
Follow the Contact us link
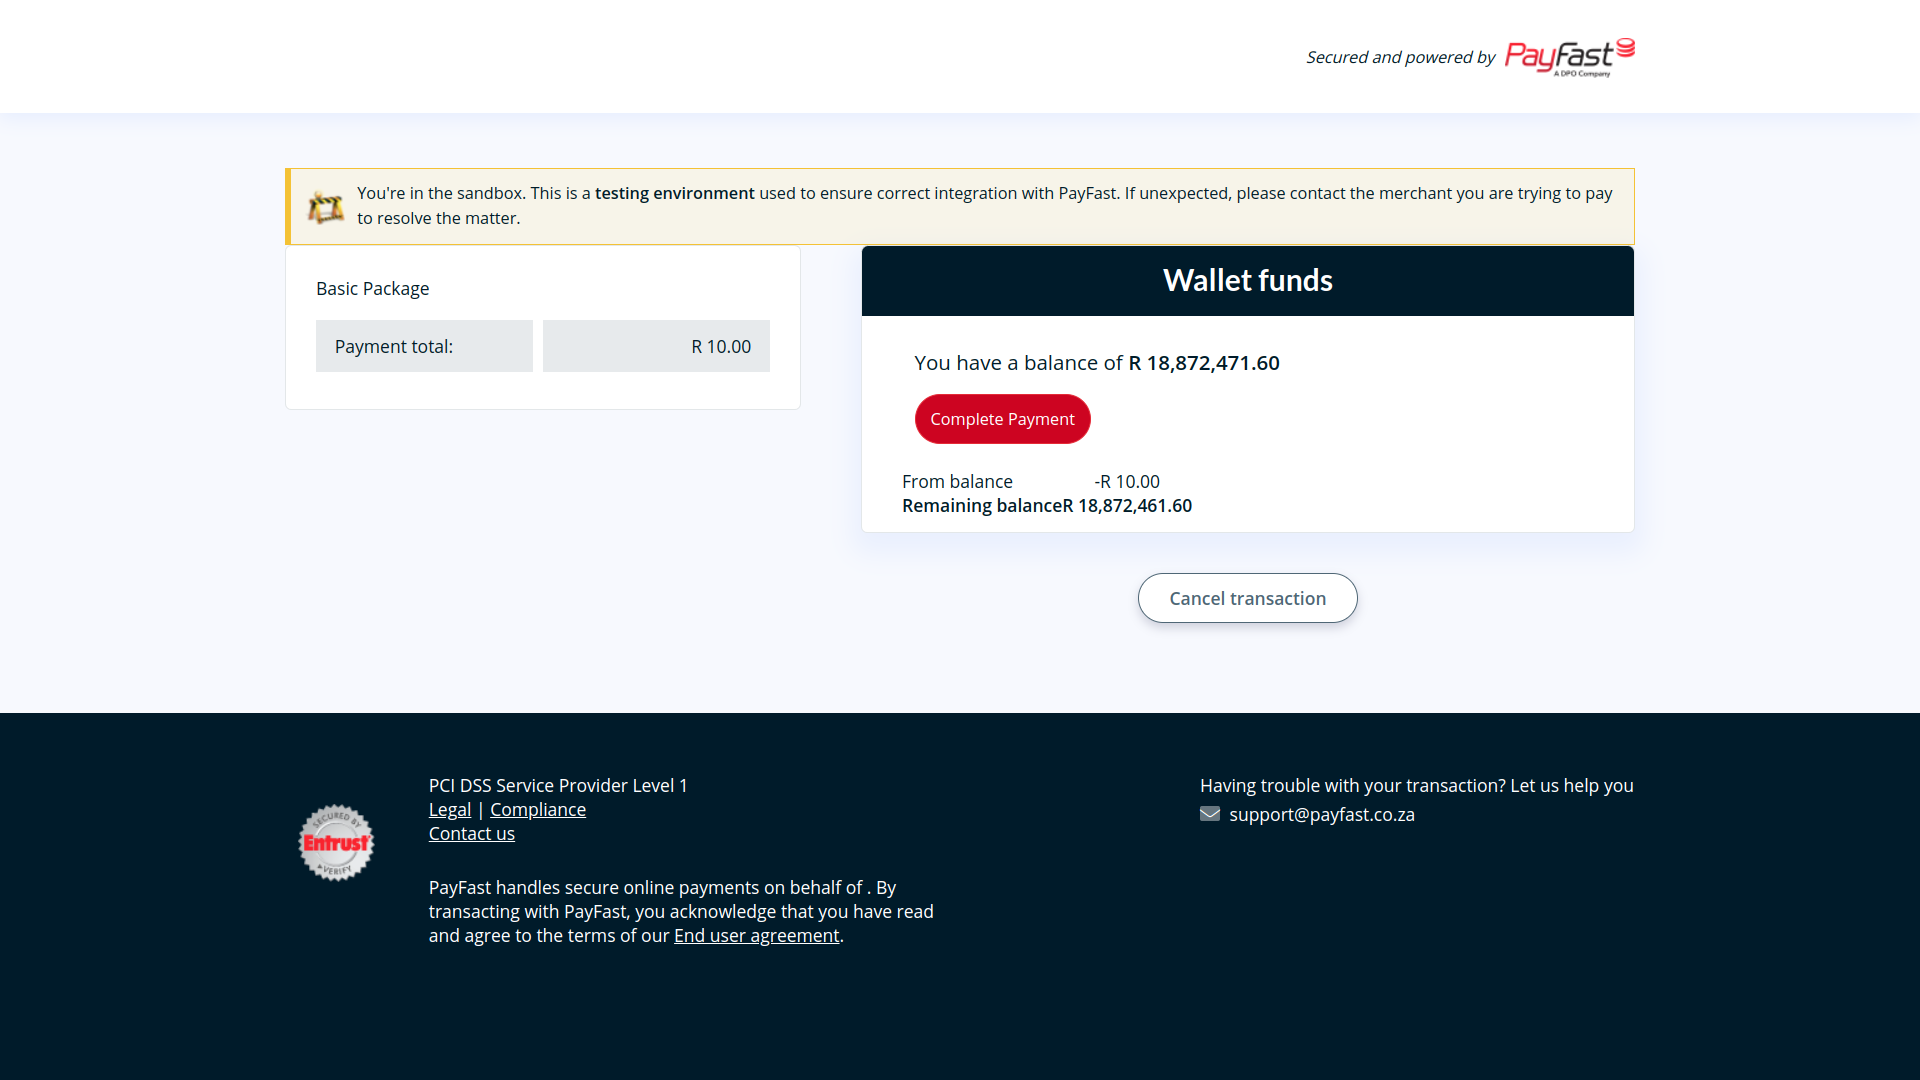point(471,834)
